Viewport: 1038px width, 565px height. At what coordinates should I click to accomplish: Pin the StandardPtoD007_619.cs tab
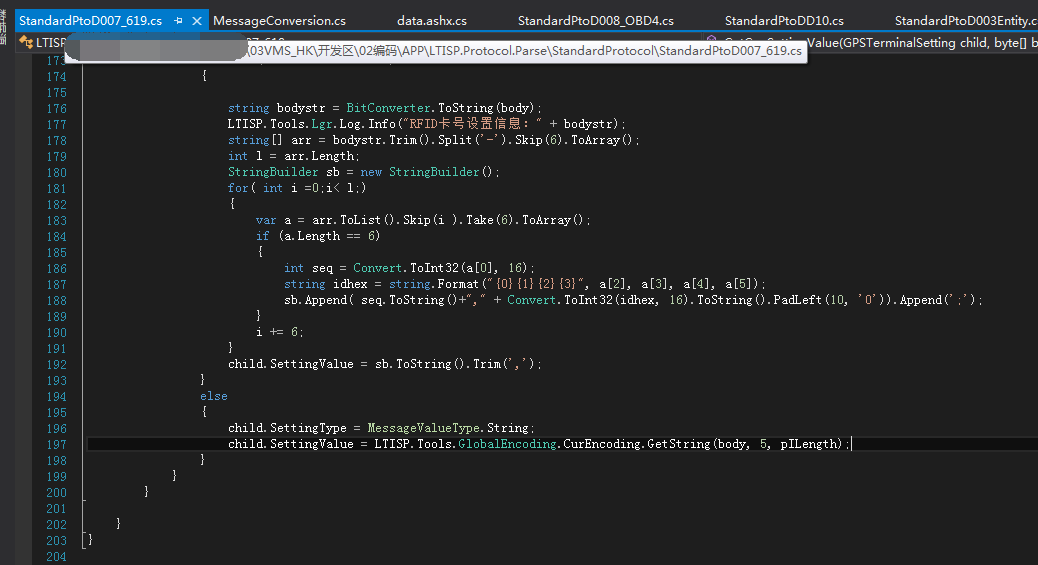(178, 20)
